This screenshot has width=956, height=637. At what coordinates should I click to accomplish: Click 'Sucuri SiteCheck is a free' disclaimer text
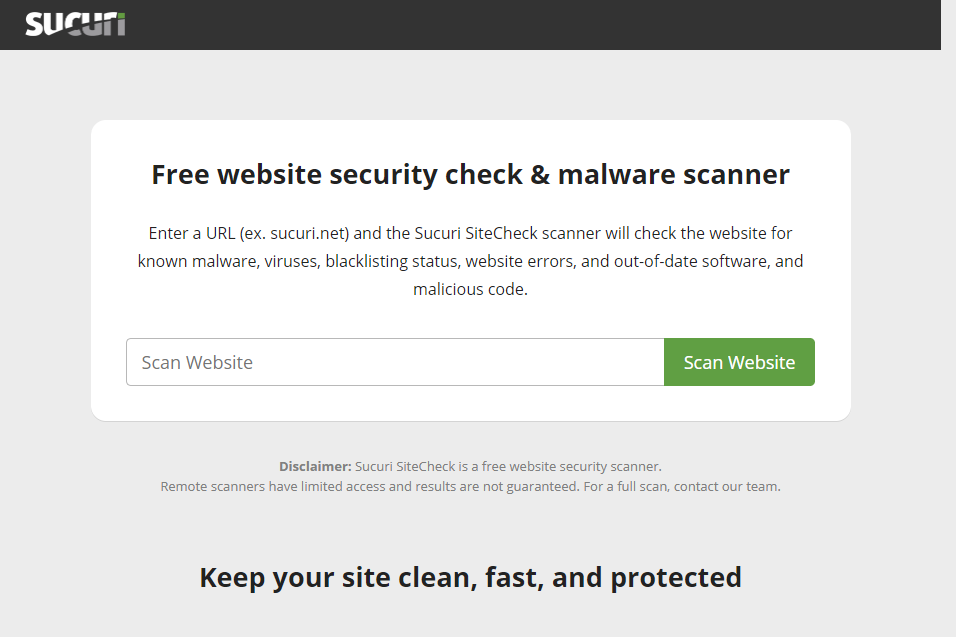(437, 466)
